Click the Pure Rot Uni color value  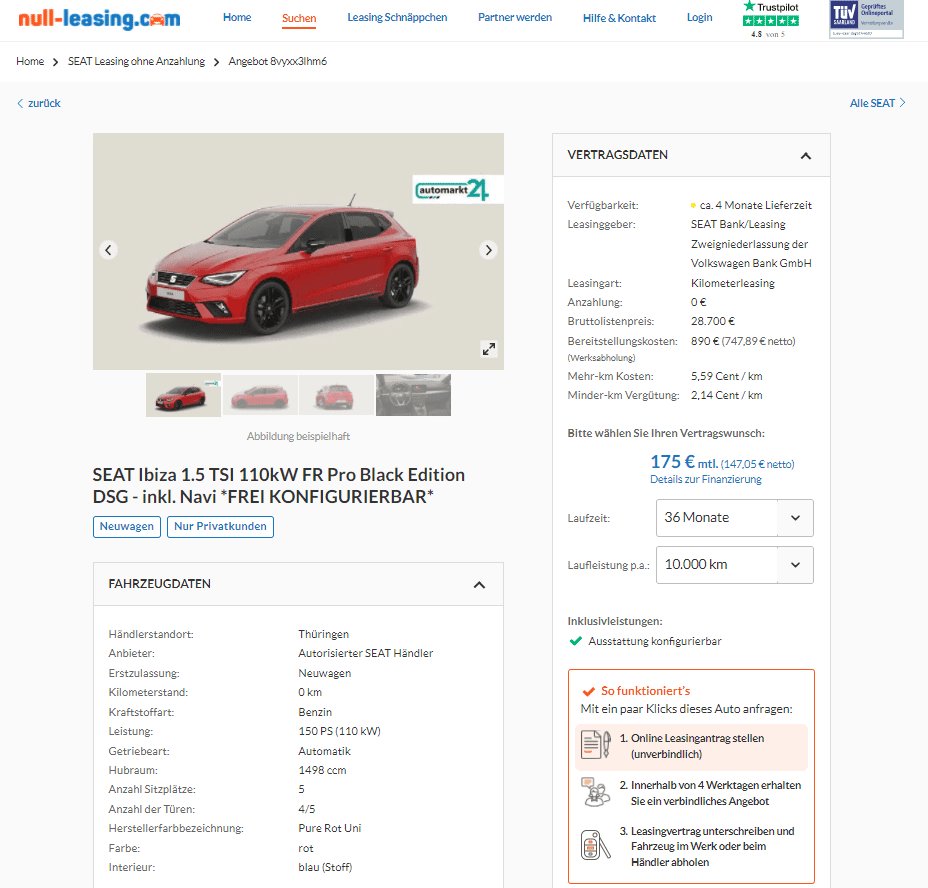point(330,828)
